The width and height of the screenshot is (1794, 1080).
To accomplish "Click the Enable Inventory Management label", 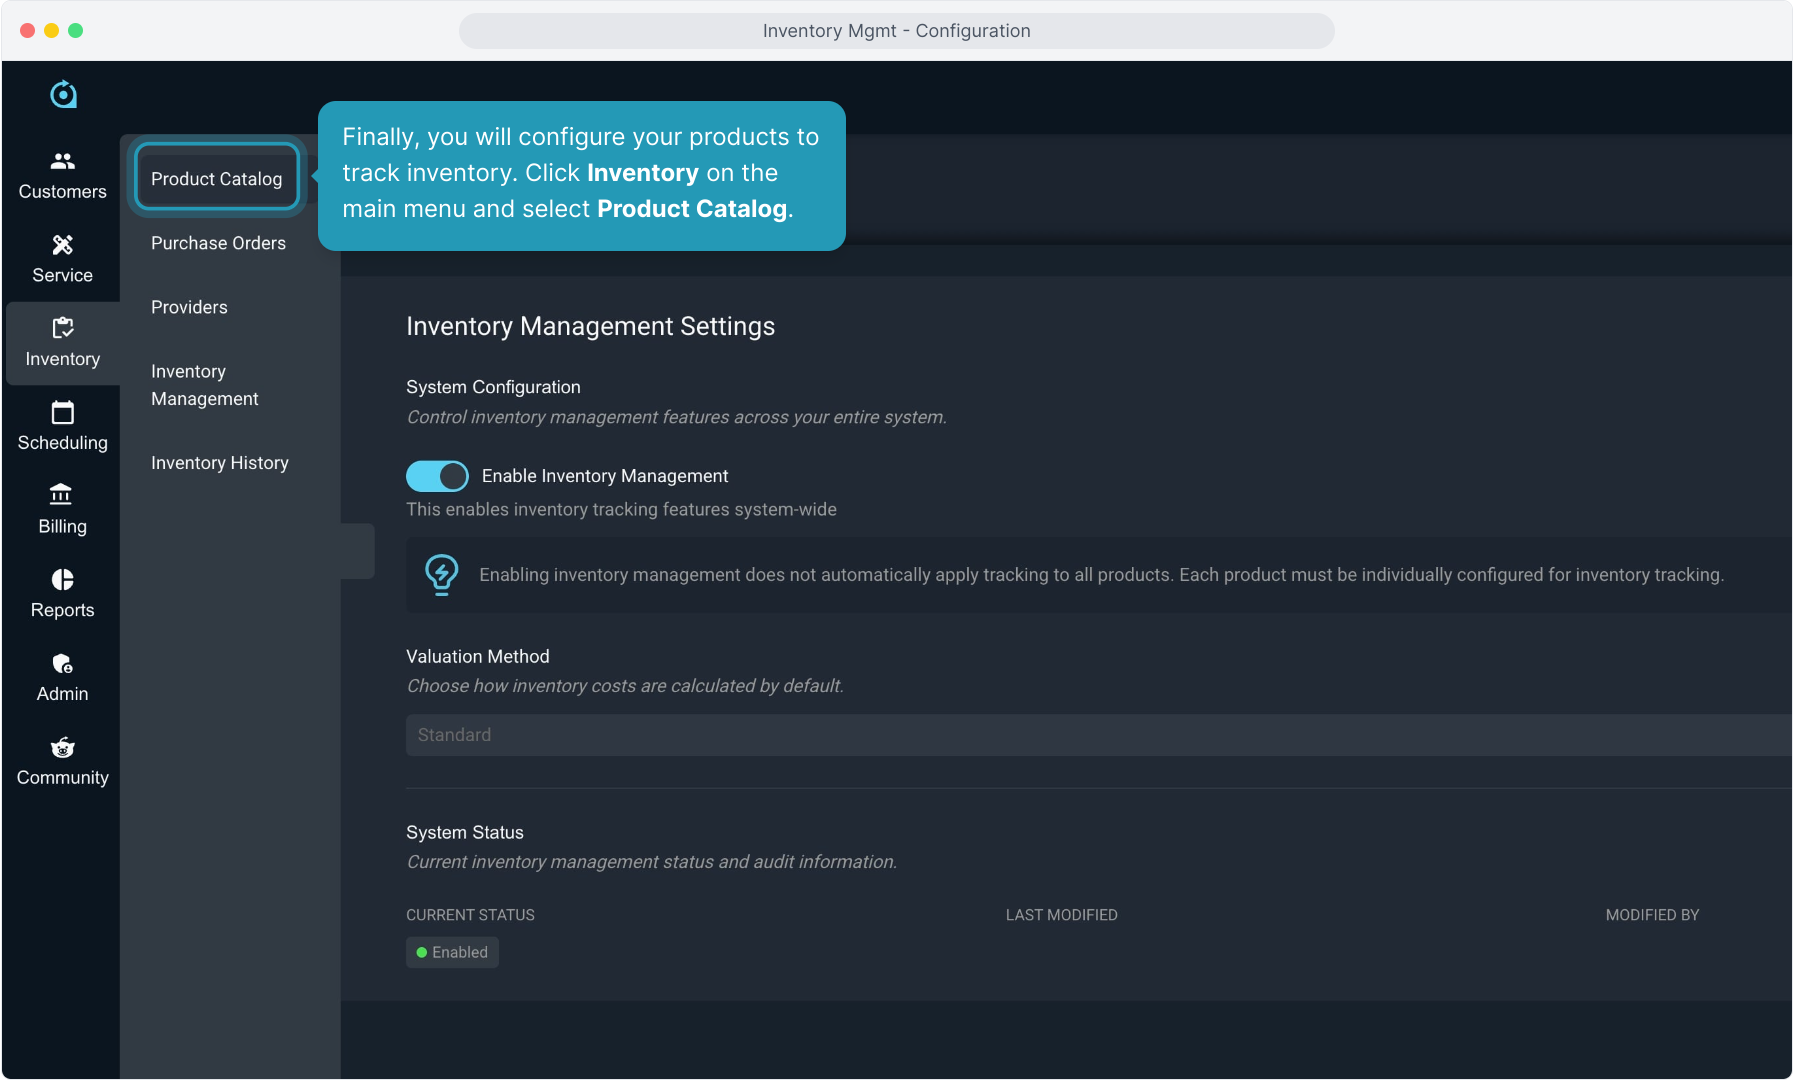I will coord(604,476).
